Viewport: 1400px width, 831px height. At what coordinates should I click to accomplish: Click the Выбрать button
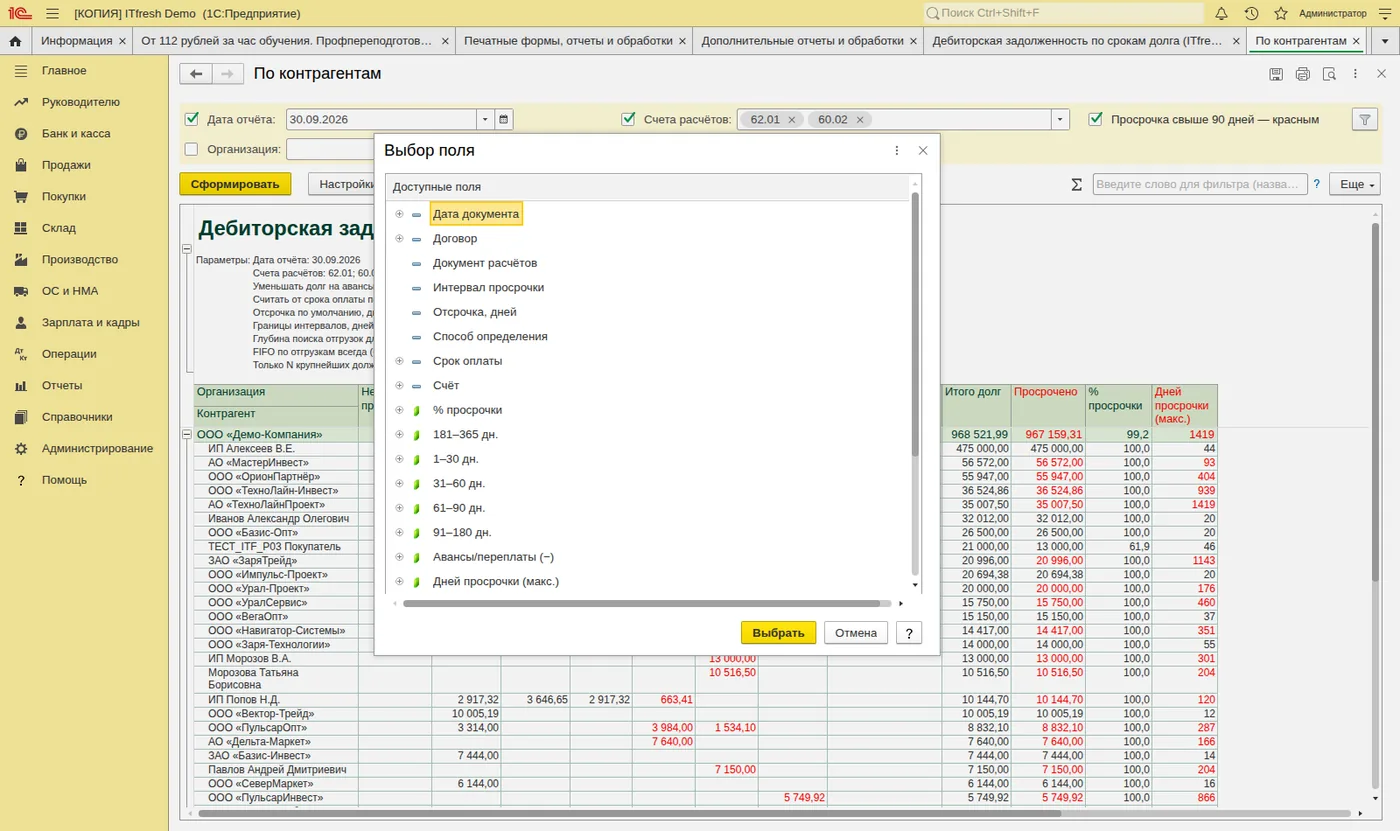click(x=778, y=633)
